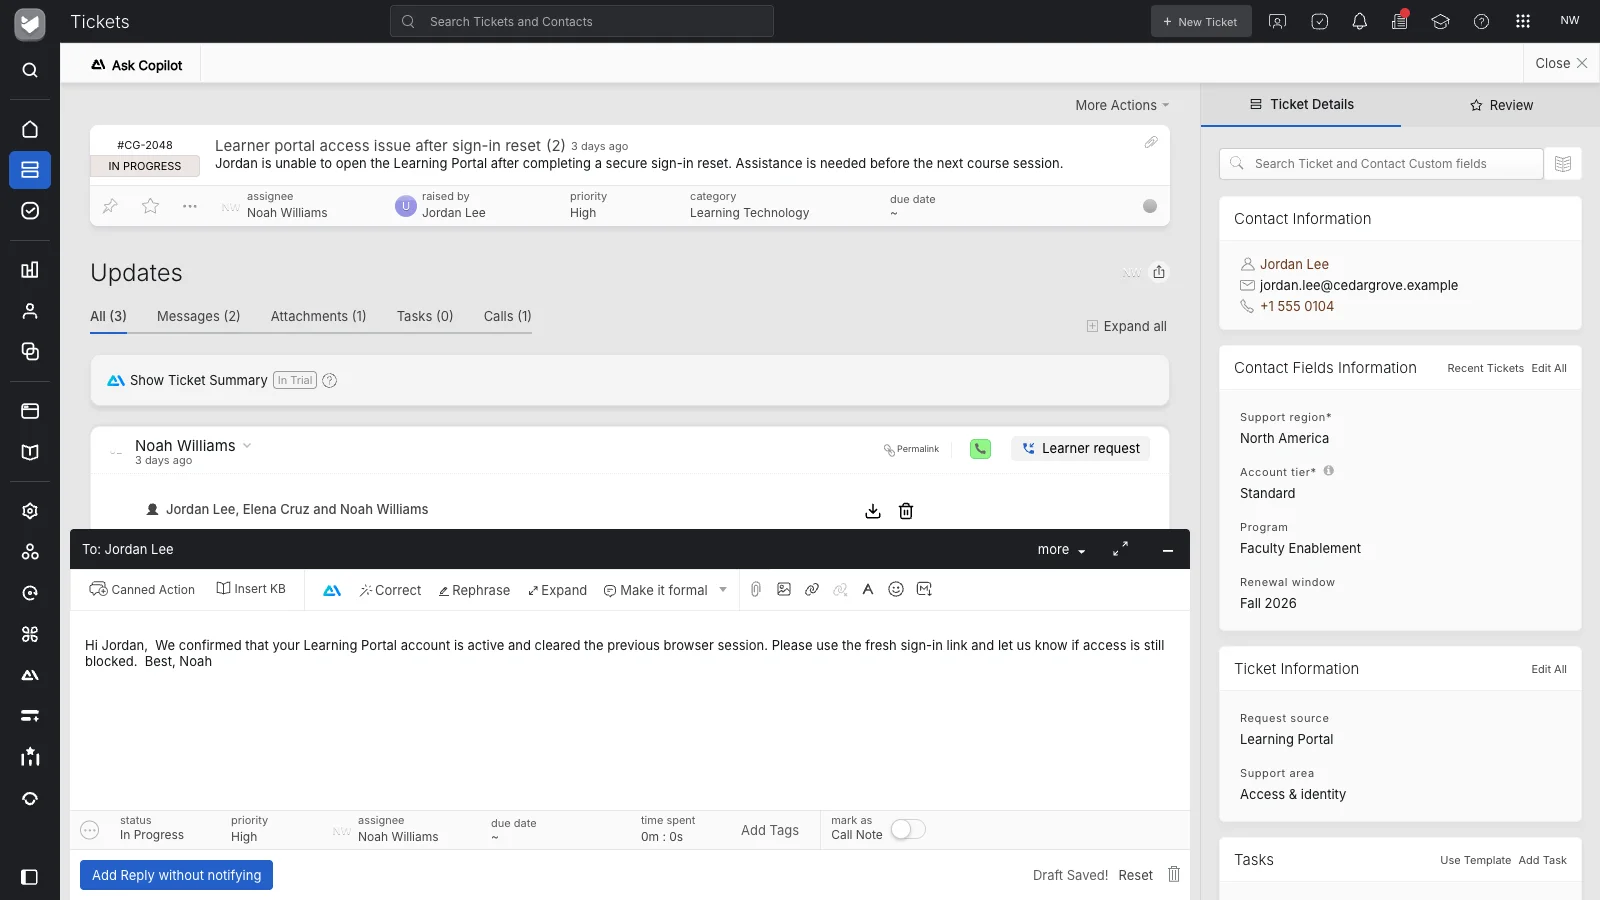Click Show Ticket Summary
The width and height of the screenshot is (1600, 900).
point(198,380)
